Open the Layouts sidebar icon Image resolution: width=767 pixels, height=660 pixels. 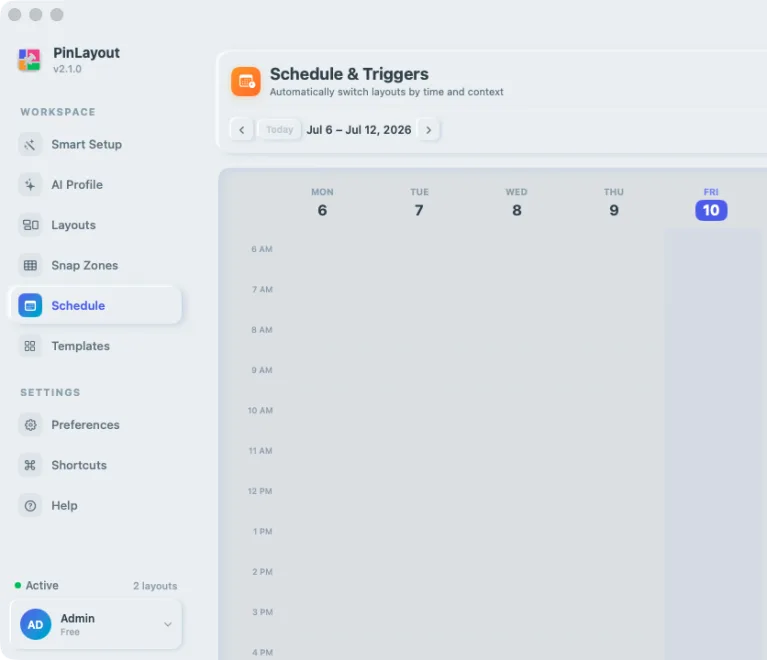(x=30, y=225)
